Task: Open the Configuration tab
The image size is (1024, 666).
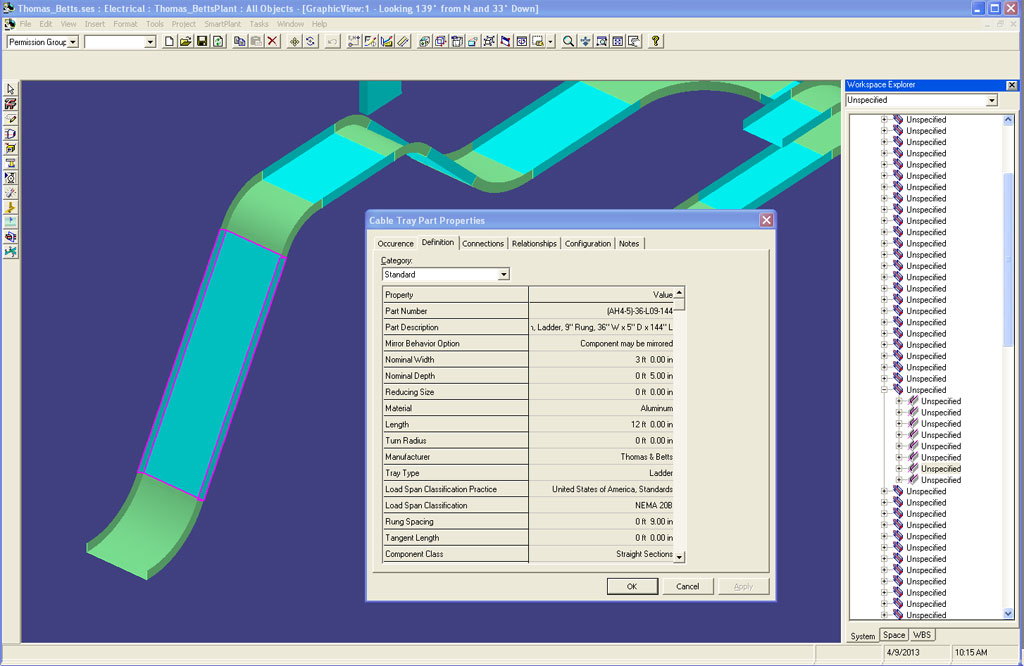Action: [587, 243]
